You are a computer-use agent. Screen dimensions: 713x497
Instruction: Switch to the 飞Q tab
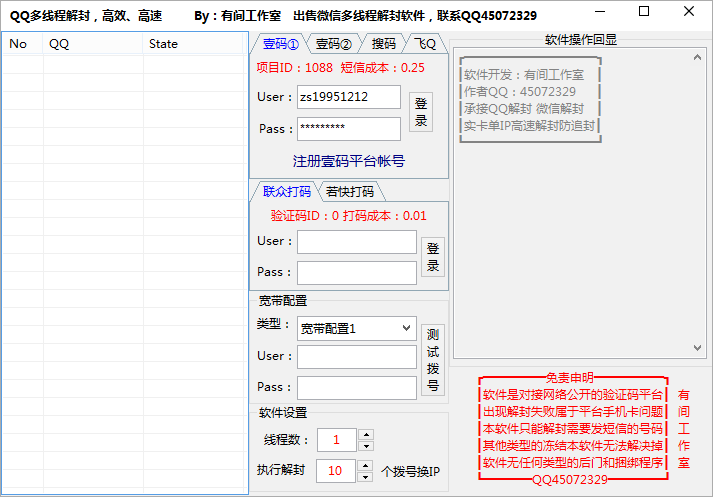pyautogui.click(x=426, y=44)
